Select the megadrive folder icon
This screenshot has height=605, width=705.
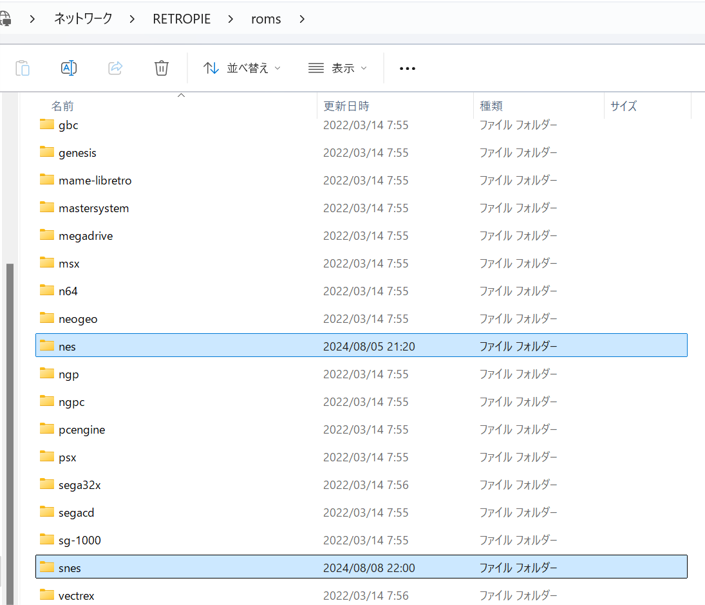(x=47, y=235)
